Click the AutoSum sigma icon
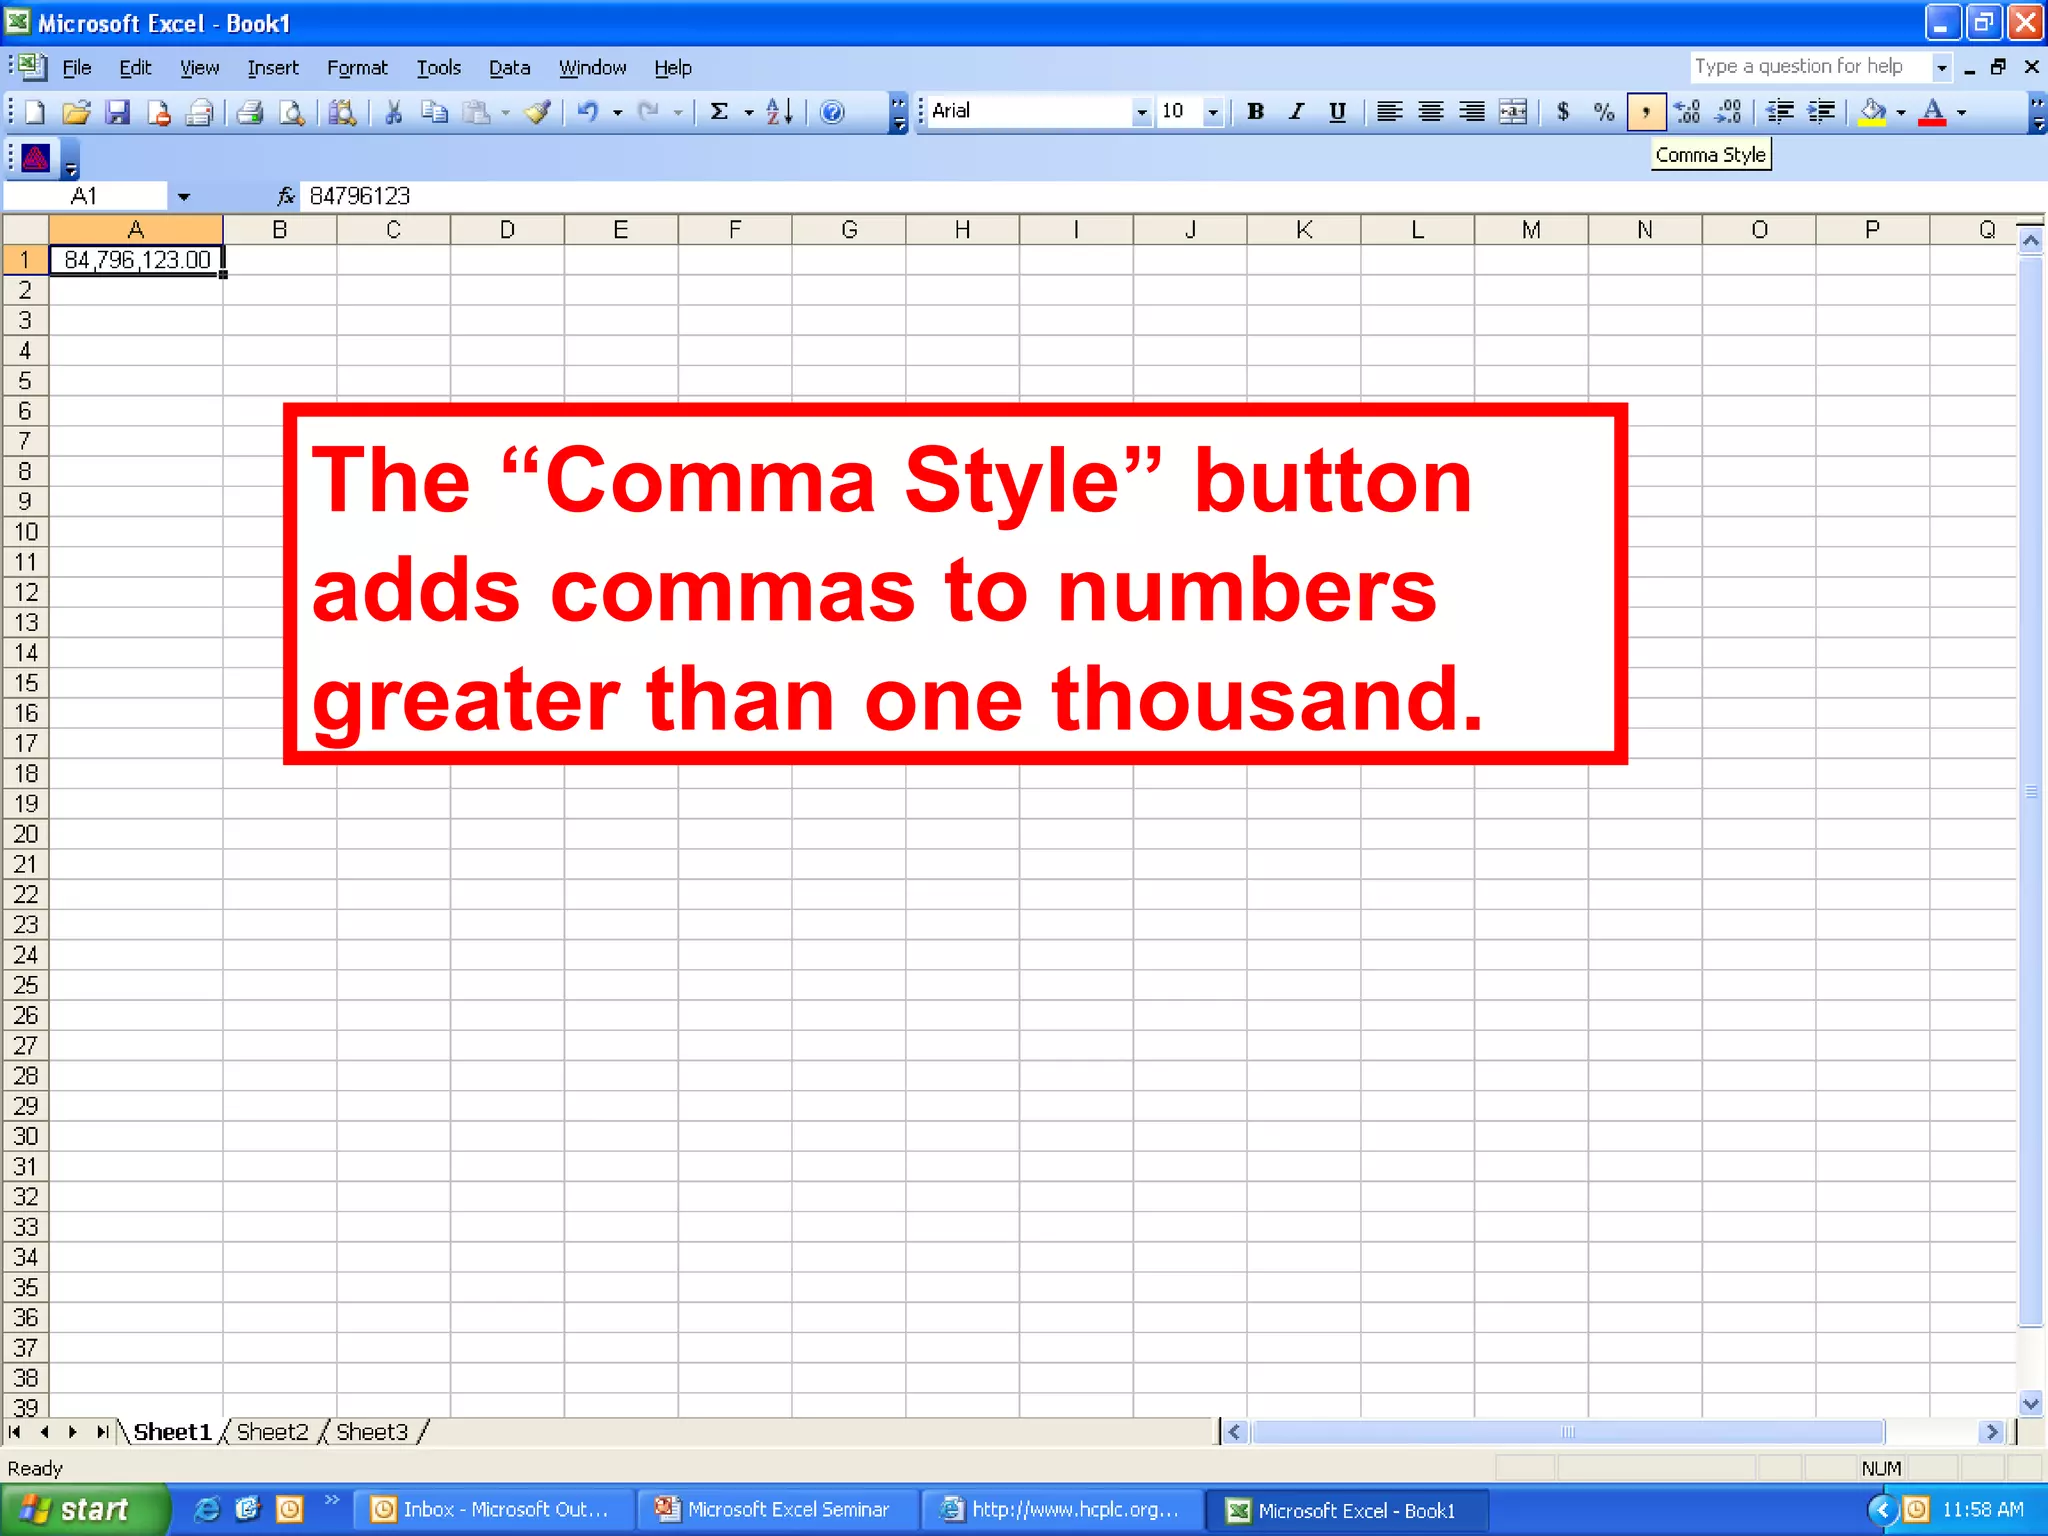 point(719,112)
